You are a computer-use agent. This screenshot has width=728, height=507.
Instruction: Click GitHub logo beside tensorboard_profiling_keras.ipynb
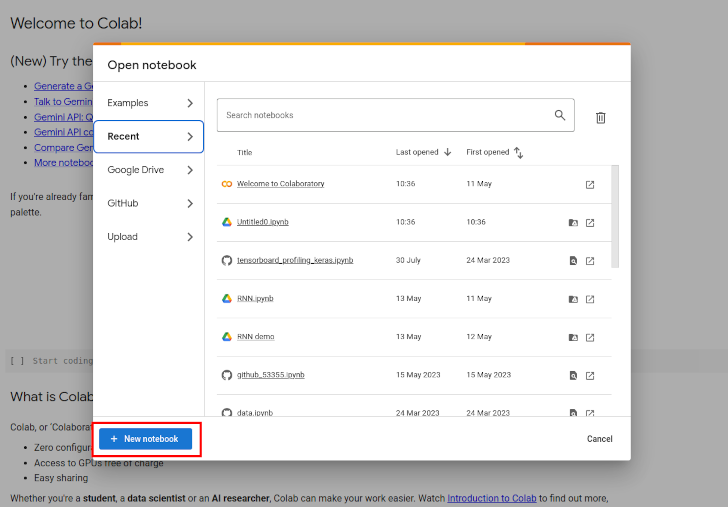click(227, 260)
